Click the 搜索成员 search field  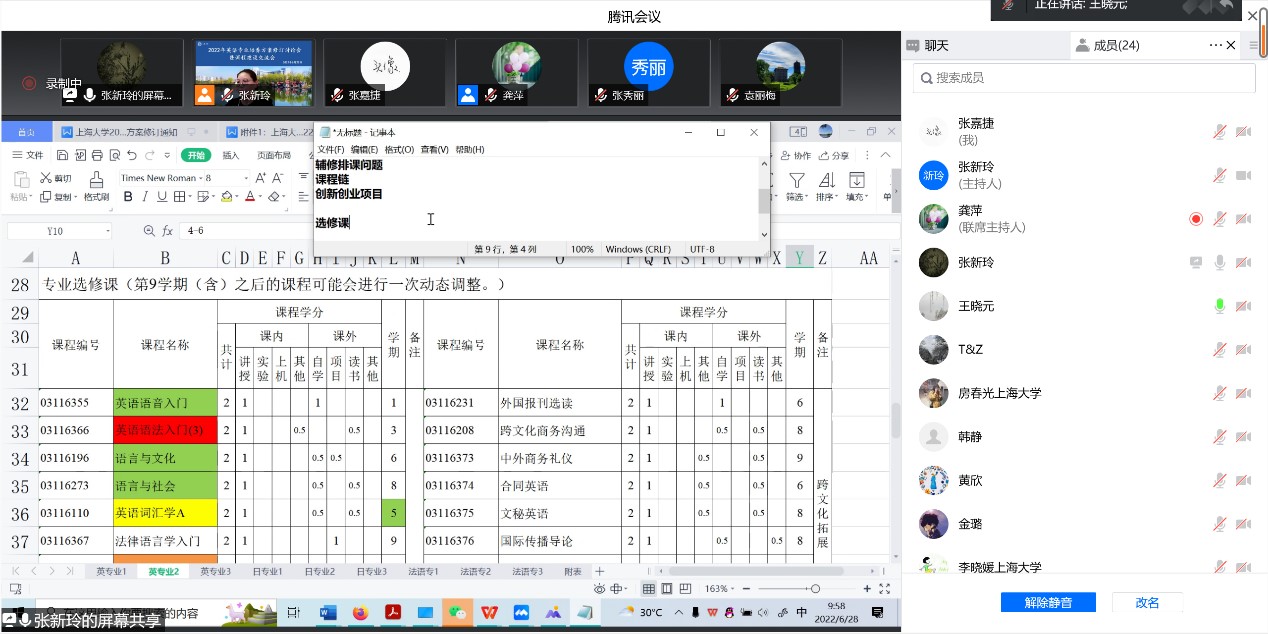(x=1085, y=78)
